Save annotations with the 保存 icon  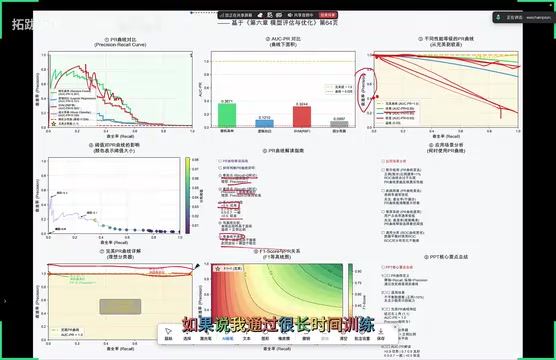point(381,334)
